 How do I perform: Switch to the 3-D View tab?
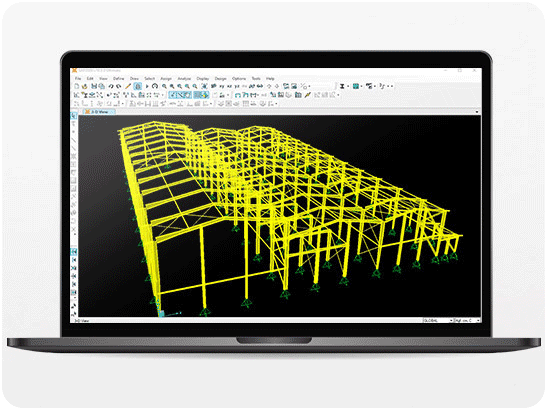click(x=99, y=112)
